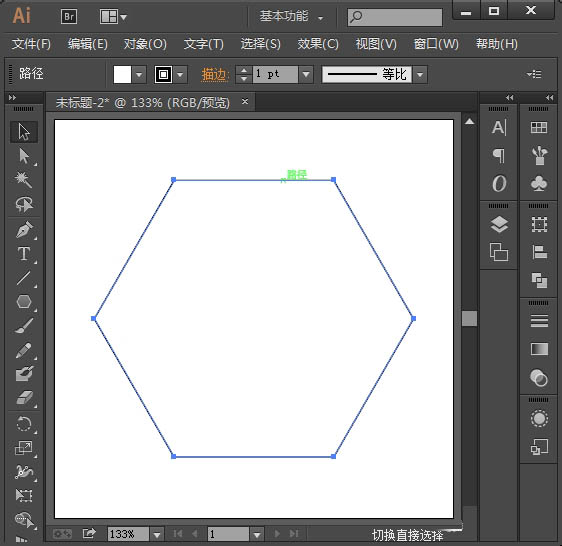Screen dimensions: 562x546
Task: Open the Pathfinder panel icon
Action: pyautogui.click(x=539, y=280)
